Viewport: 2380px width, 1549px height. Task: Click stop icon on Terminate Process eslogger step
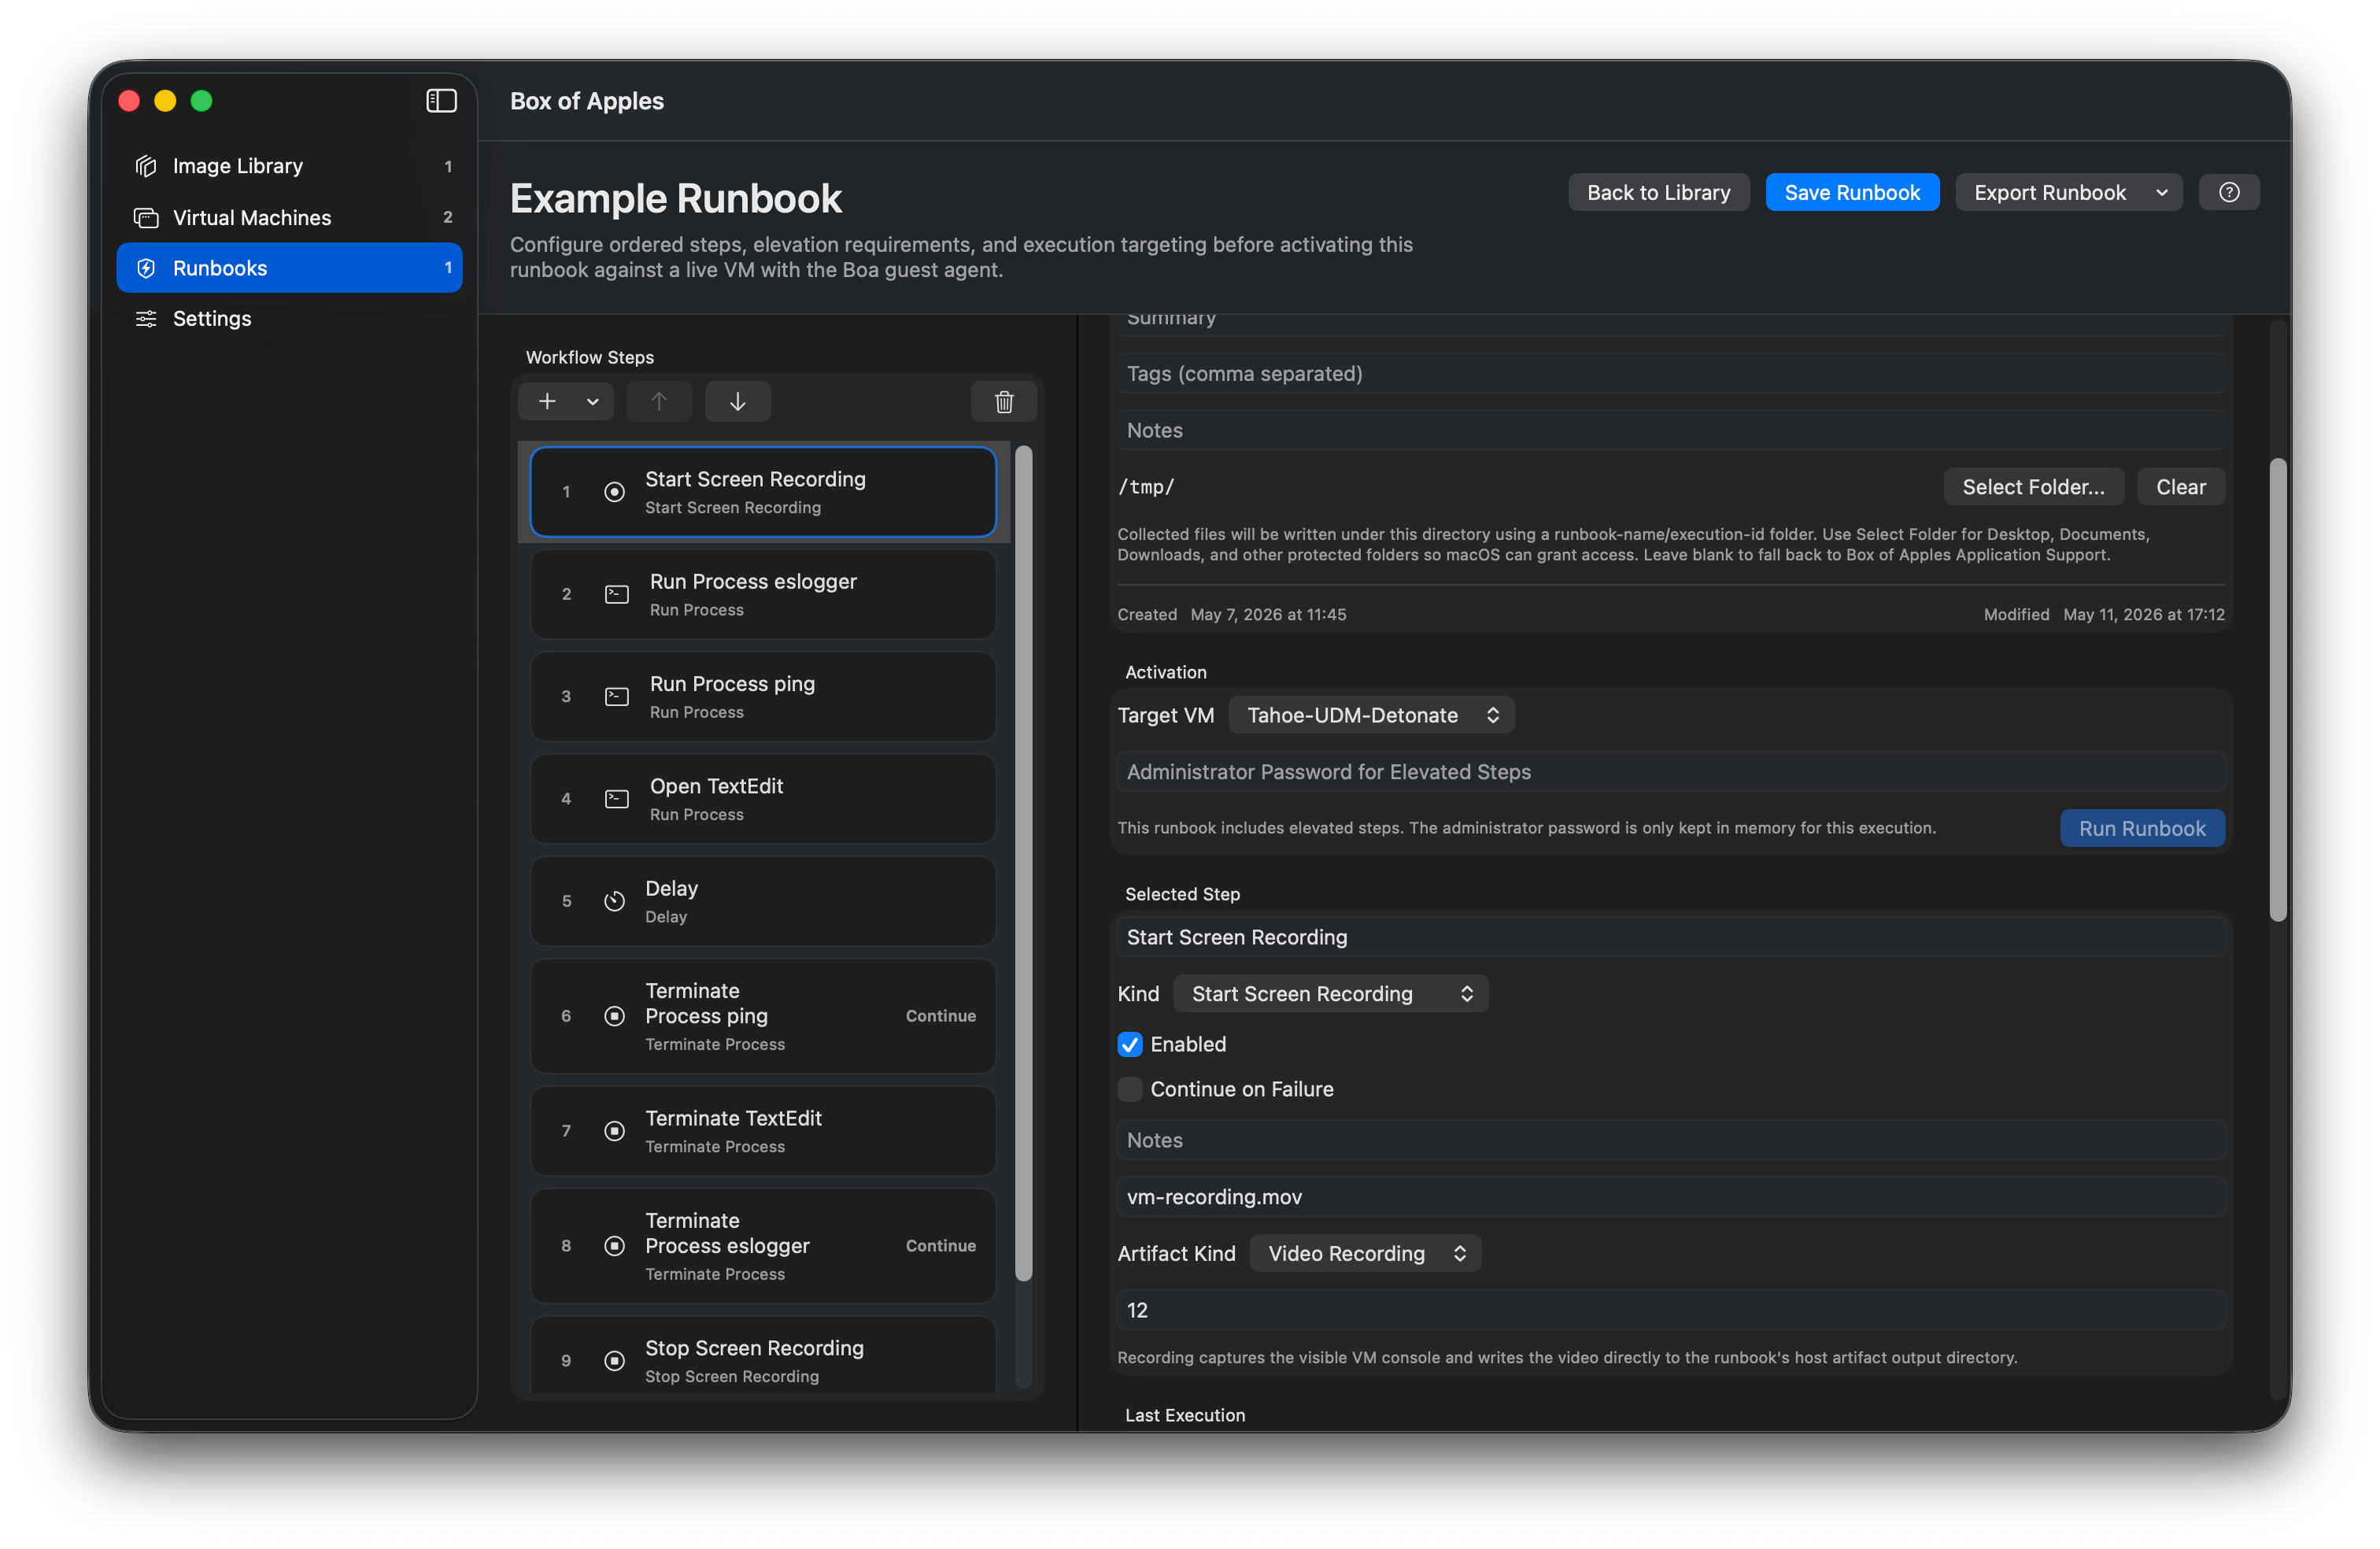point(615,1246)
